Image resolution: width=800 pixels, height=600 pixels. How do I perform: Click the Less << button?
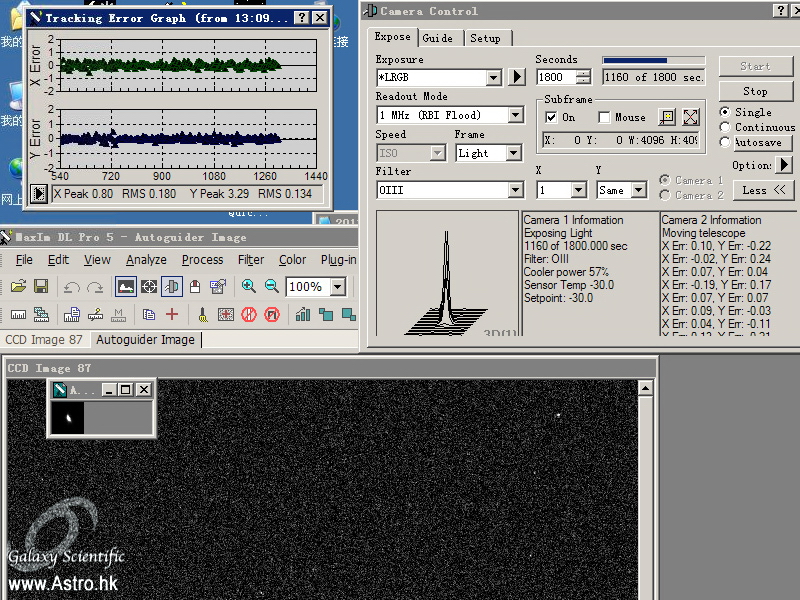point(765,190)
